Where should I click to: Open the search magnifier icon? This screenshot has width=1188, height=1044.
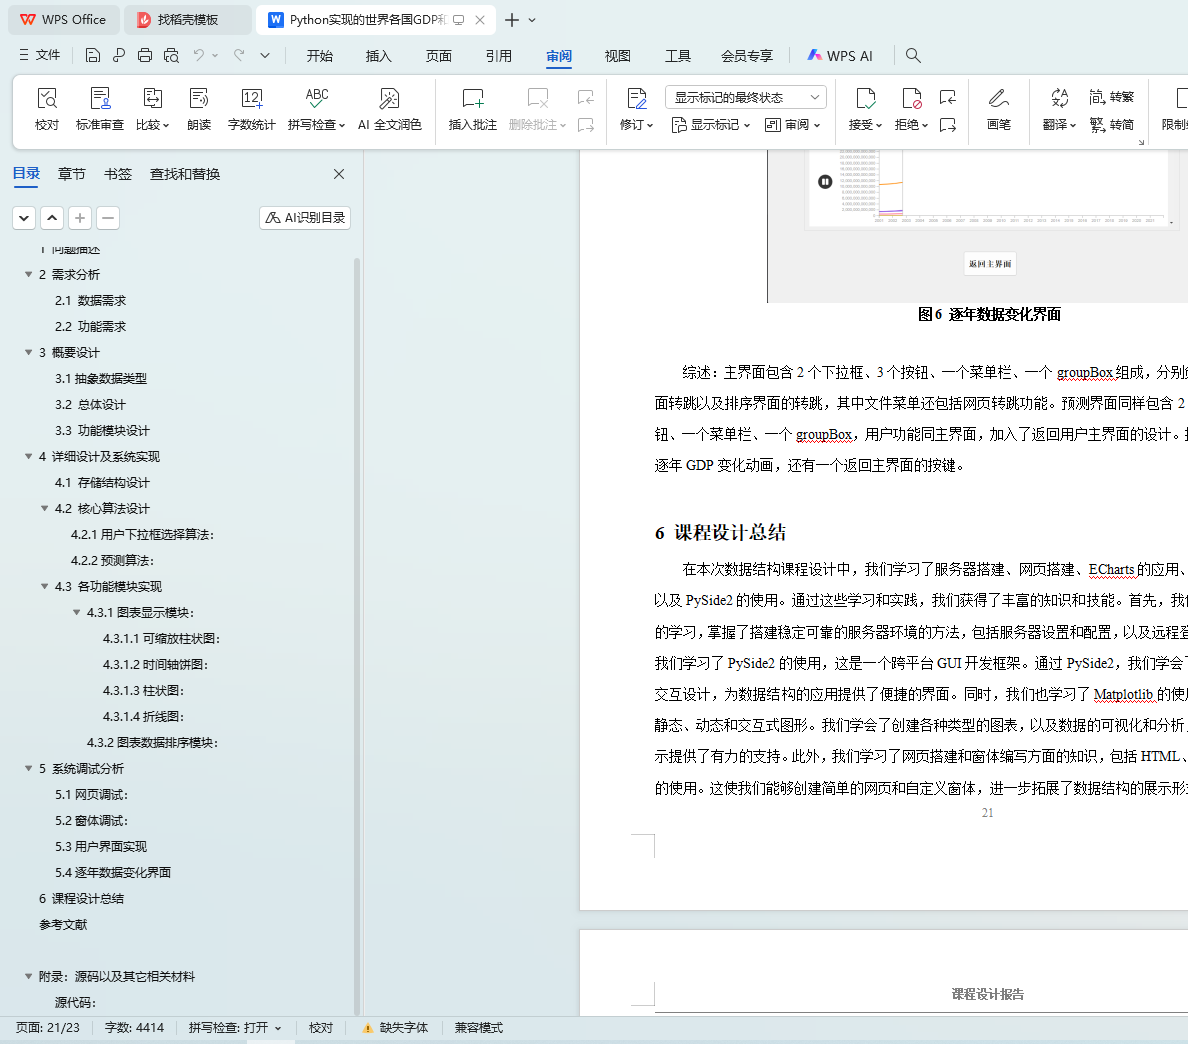(913, 55)
